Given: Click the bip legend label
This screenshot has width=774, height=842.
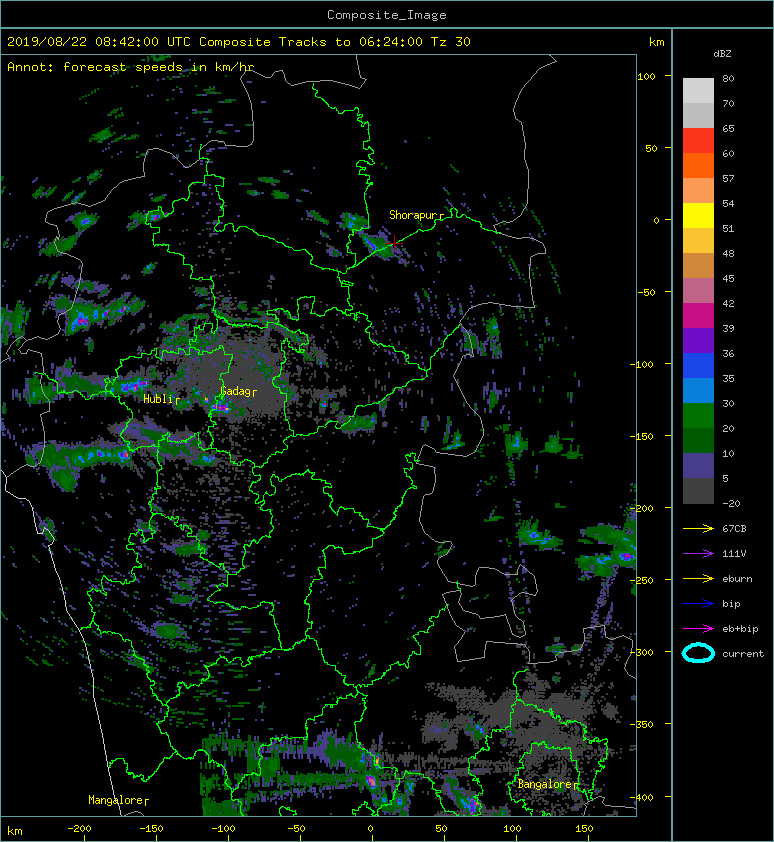Looking at the screenshot, I should click(x=731, y=604).
